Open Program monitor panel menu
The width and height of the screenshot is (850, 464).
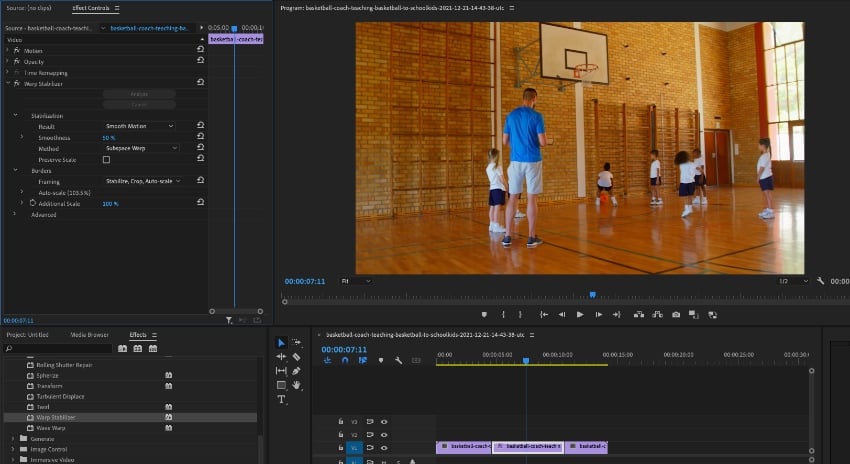pos(512,8)
